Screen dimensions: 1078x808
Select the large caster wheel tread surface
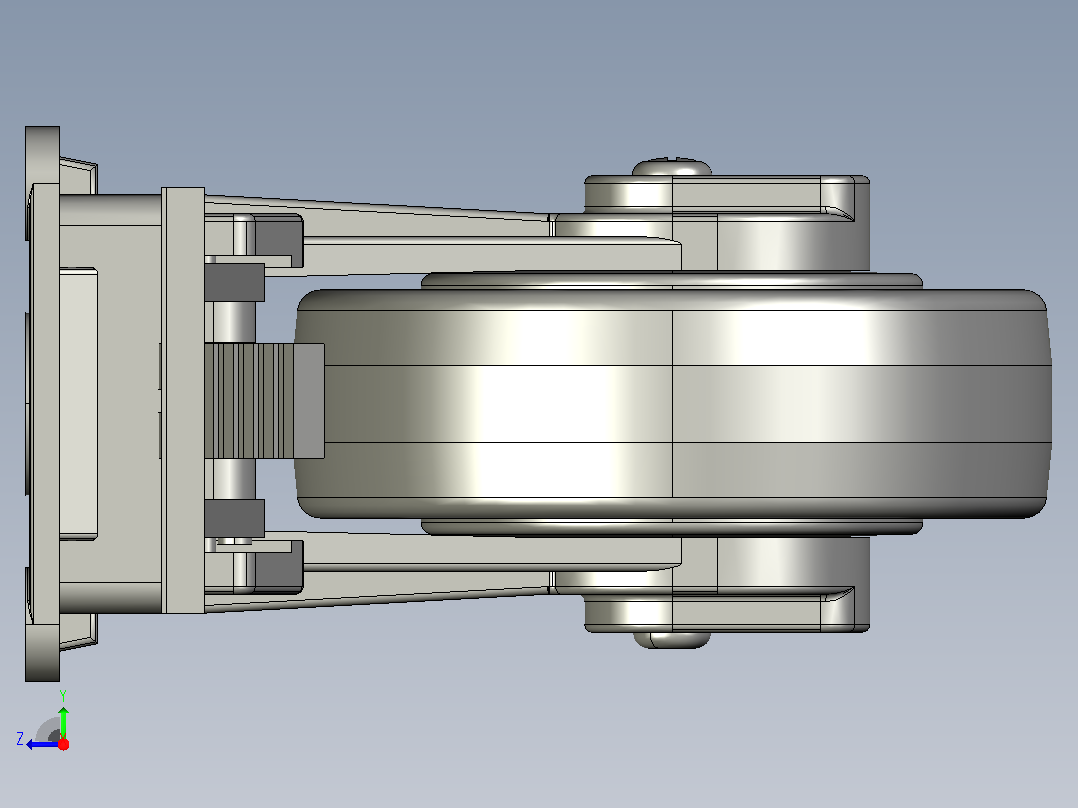pyautogui.click(x=673, y=404)
